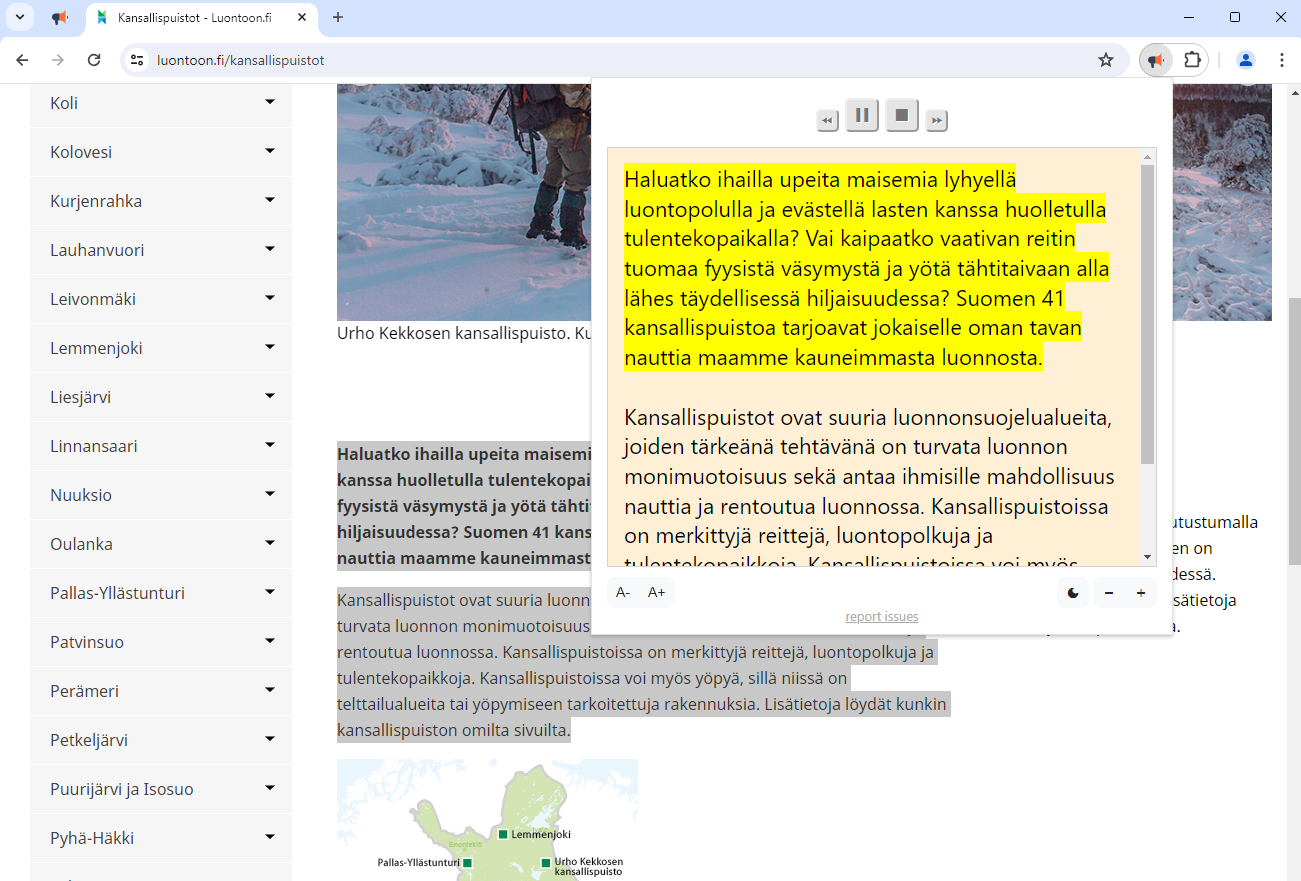Viewport: 1301px width, 881px height.
Task: Open Lemmenjoki in the sidebar
Action: click(96, 348)
